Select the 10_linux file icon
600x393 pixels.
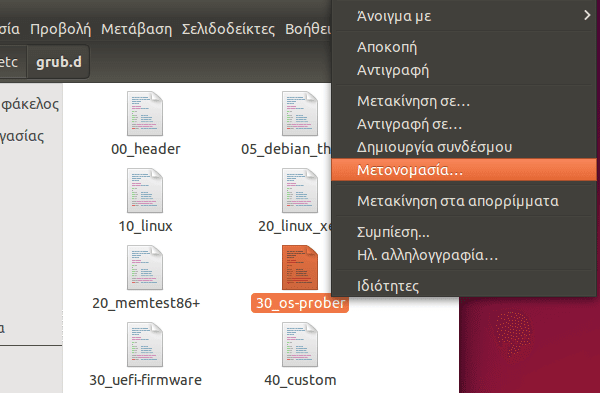pyautogui.click(x=145, y=191)
